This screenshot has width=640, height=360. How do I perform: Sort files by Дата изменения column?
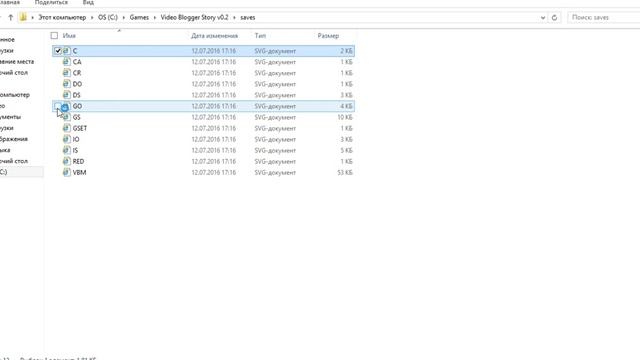tap(215, 36)
